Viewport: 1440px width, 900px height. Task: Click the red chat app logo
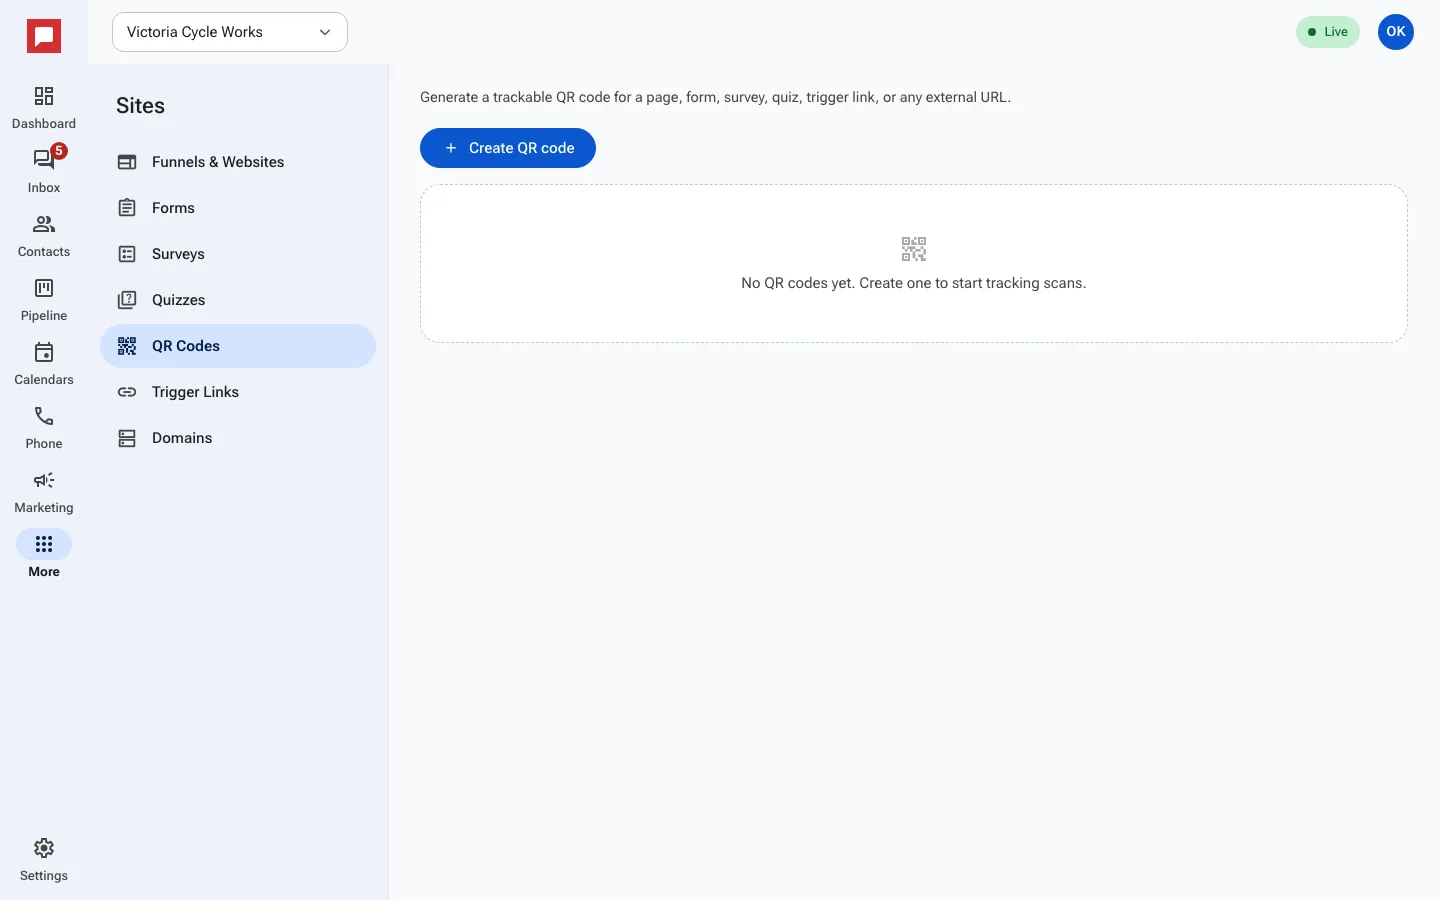tap(44, 36)
